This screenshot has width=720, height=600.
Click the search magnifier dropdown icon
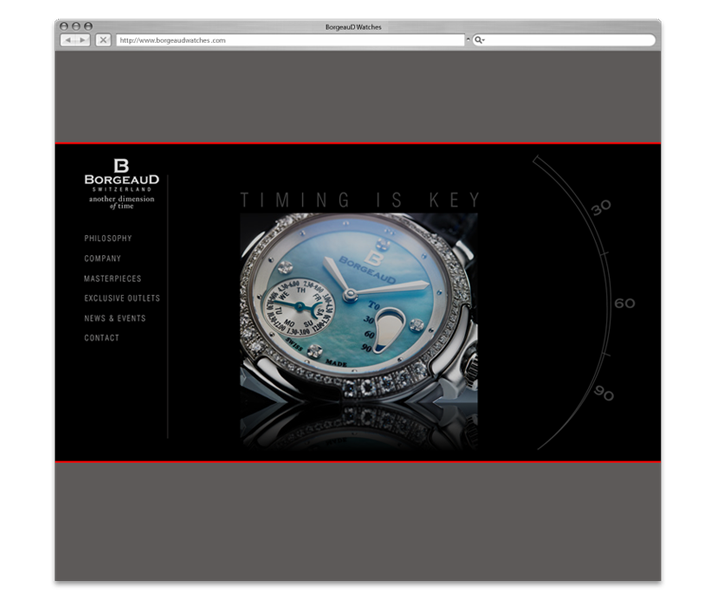[x=479, y=40]
